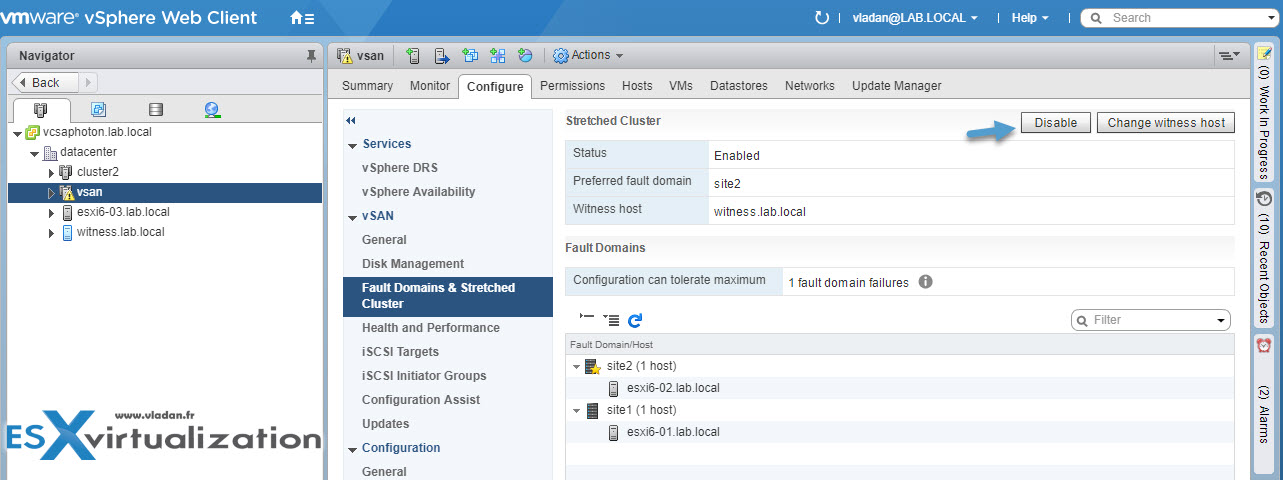
Task: Collapse the site1 fault domain row
Action: pyautogui.click(x=577, y=411)
